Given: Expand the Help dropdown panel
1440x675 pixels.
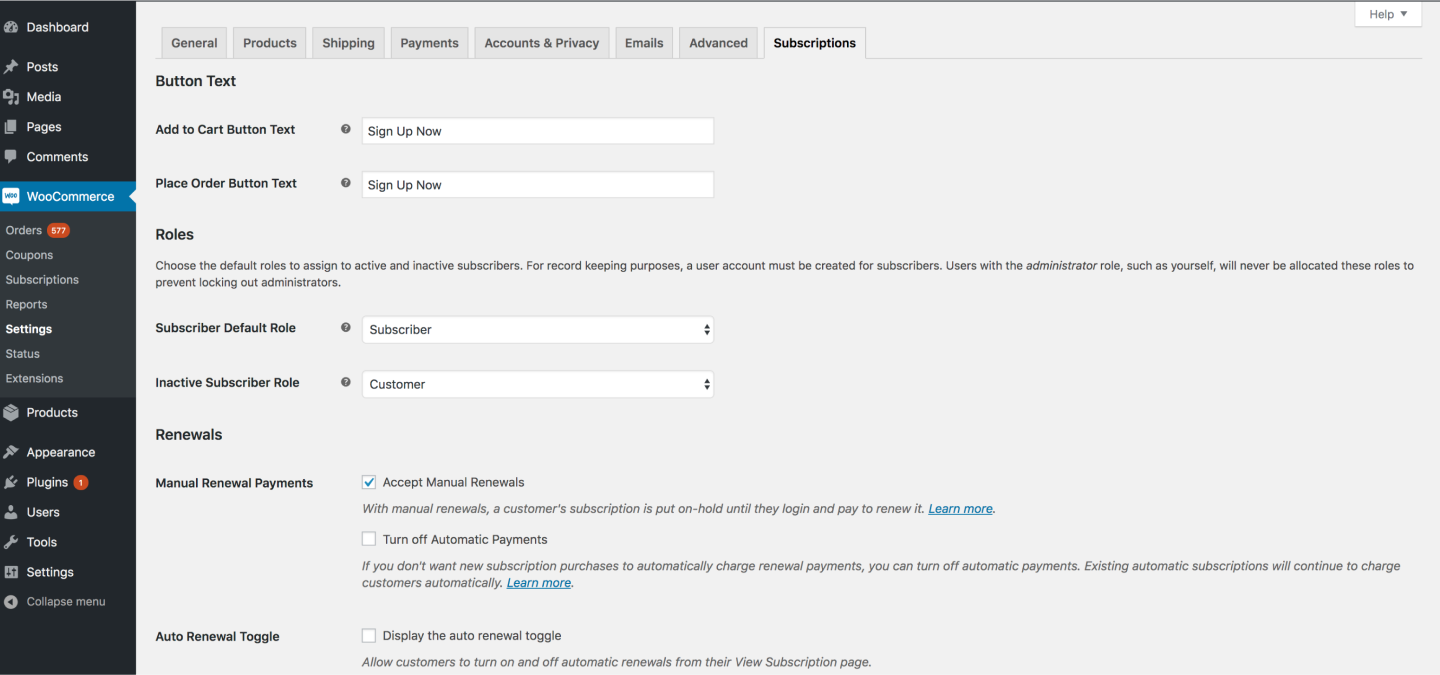Looking at the screenshot, I should (1388, 14).
